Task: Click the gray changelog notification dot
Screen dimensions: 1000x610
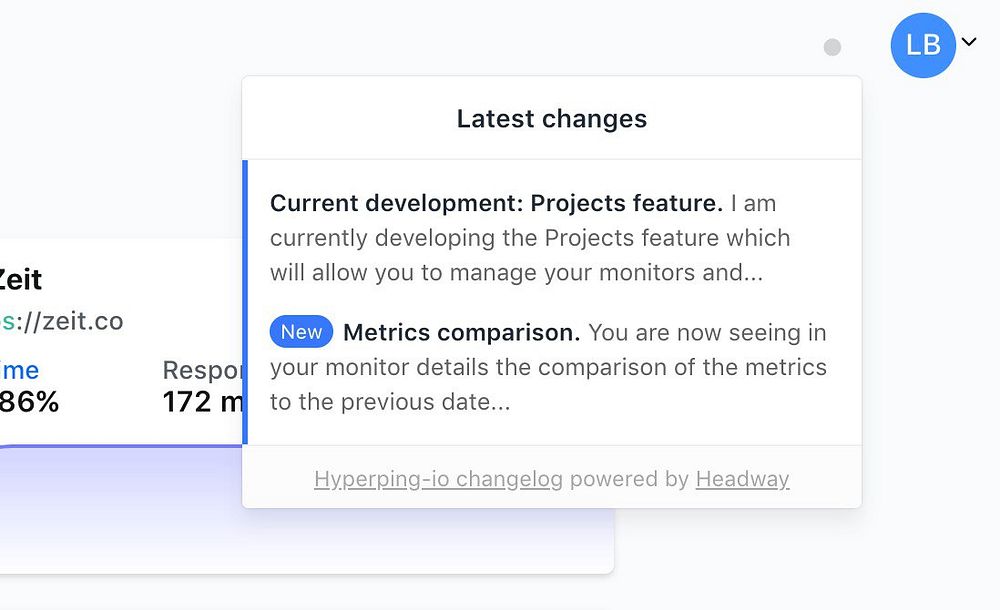Action: point(832,47)
